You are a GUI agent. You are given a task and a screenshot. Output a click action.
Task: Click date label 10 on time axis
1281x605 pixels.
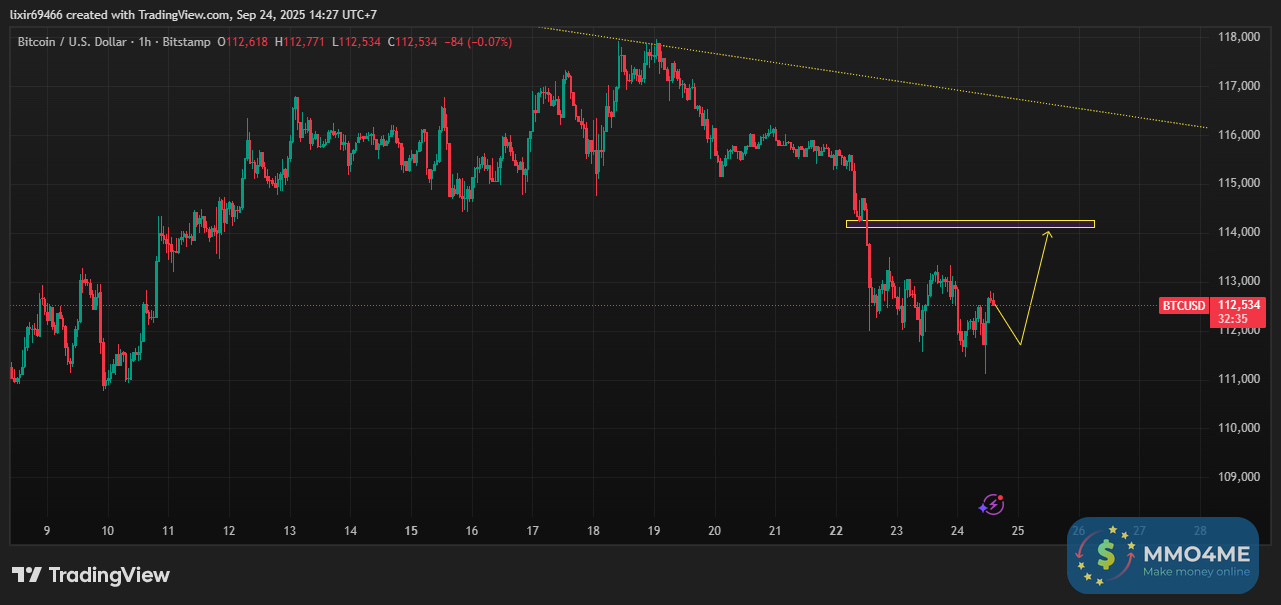point(107,531)
